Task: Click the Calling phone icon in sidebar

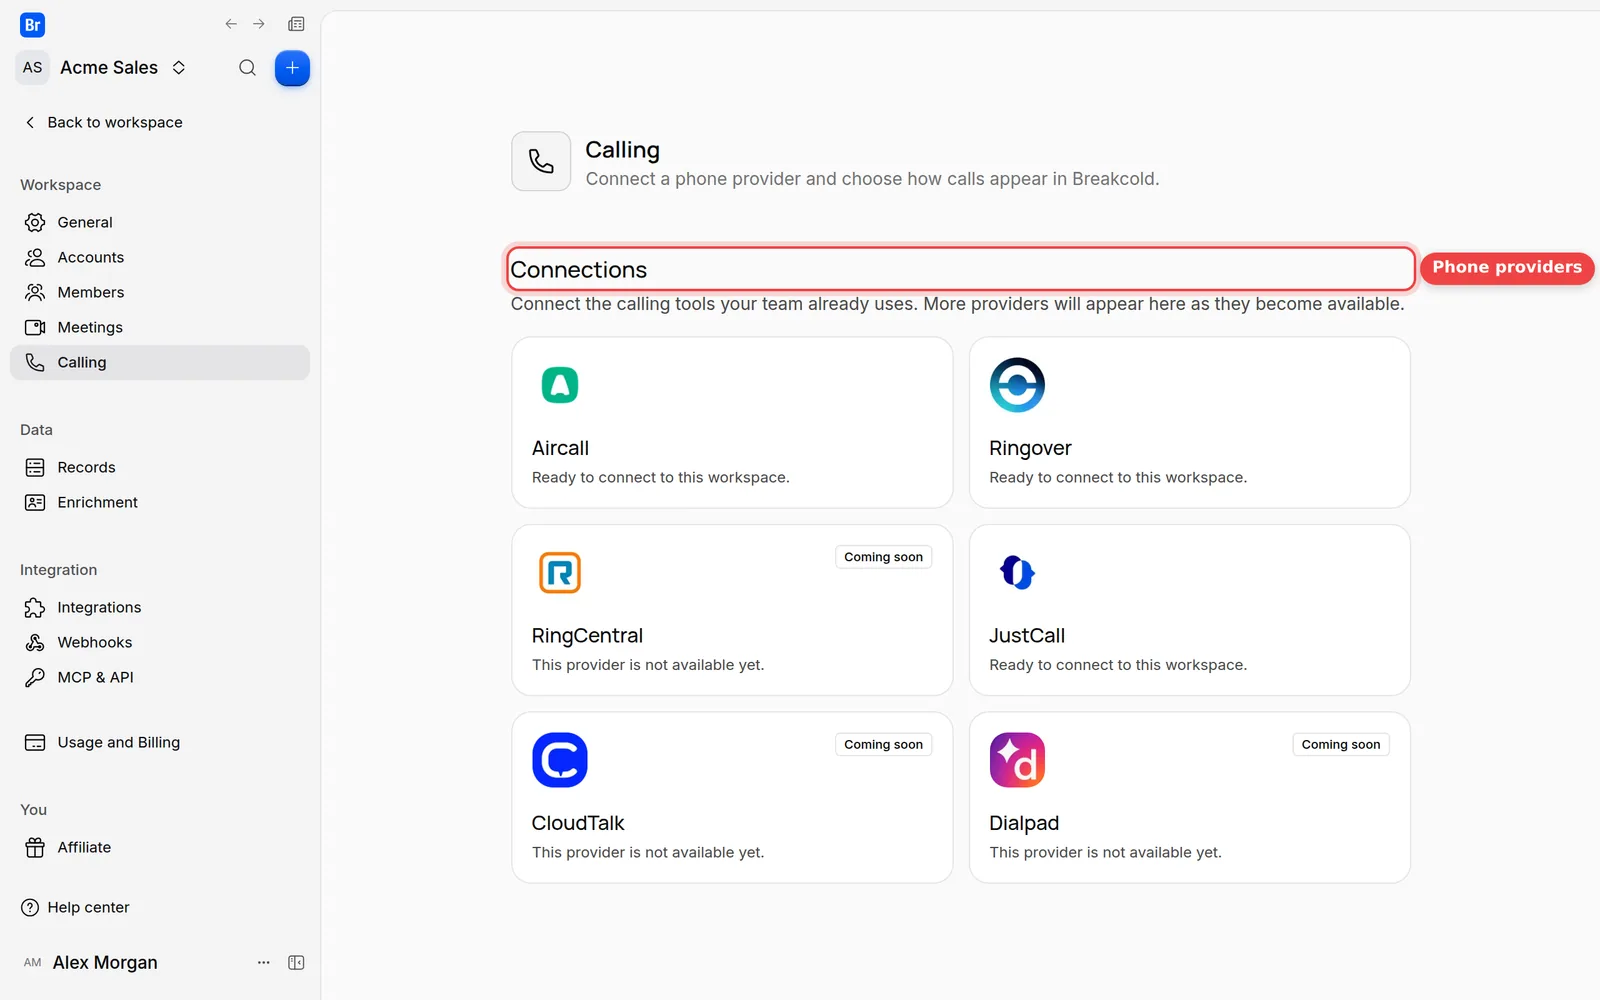Action: click(x=35, y=362)
